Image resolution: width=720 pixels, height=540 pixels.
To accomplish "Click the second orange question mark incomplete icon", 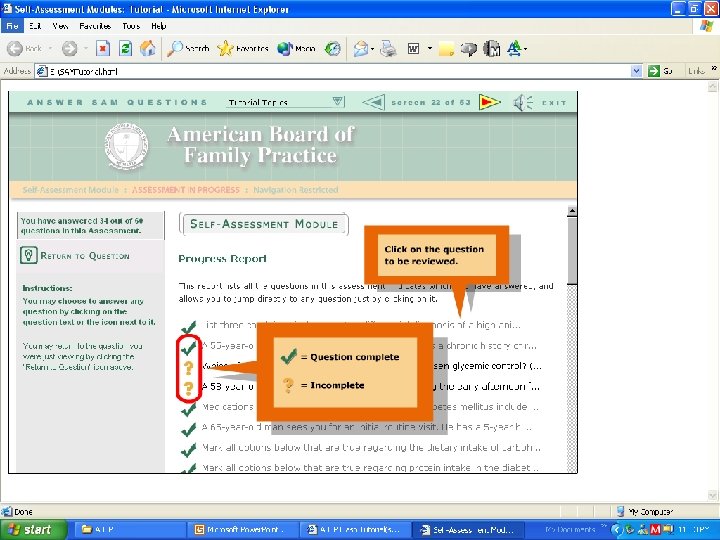I will [x=189, y=388].
